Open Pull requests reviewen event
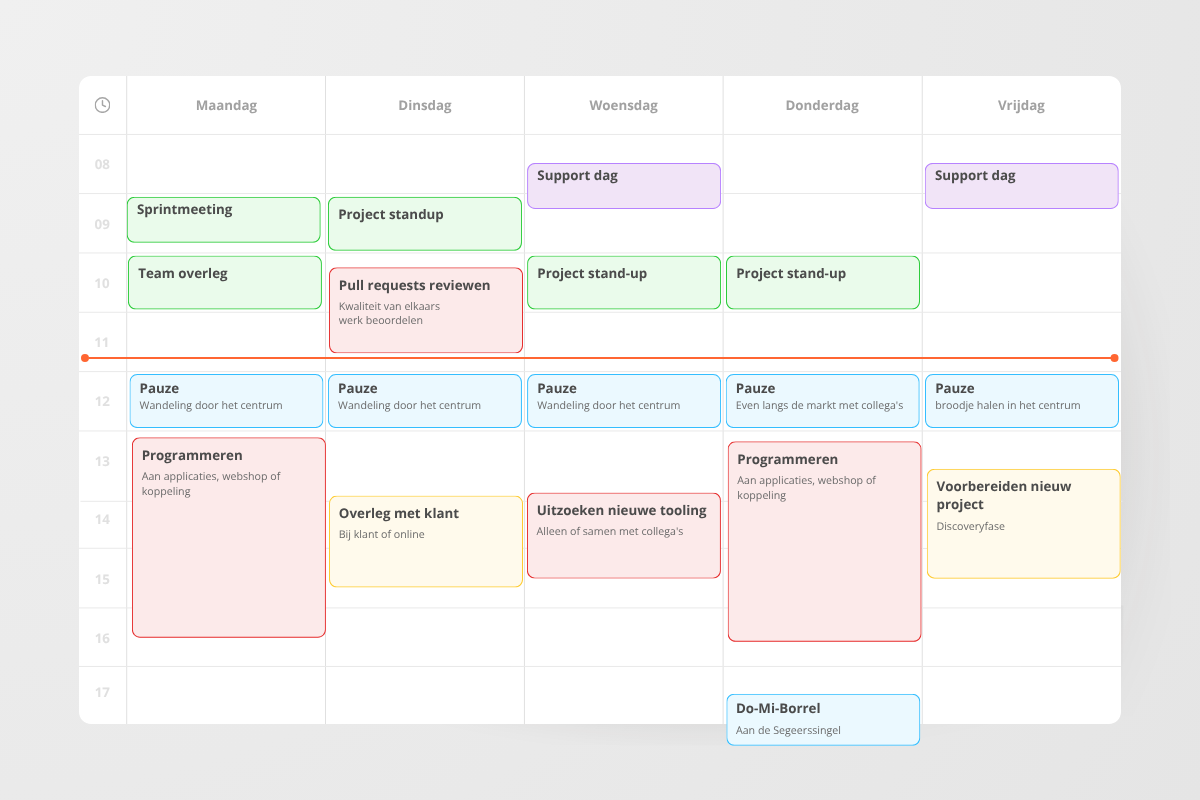The height and width of the screenshot is (800, 1200). pyautogui.click(x=426, y=310)
